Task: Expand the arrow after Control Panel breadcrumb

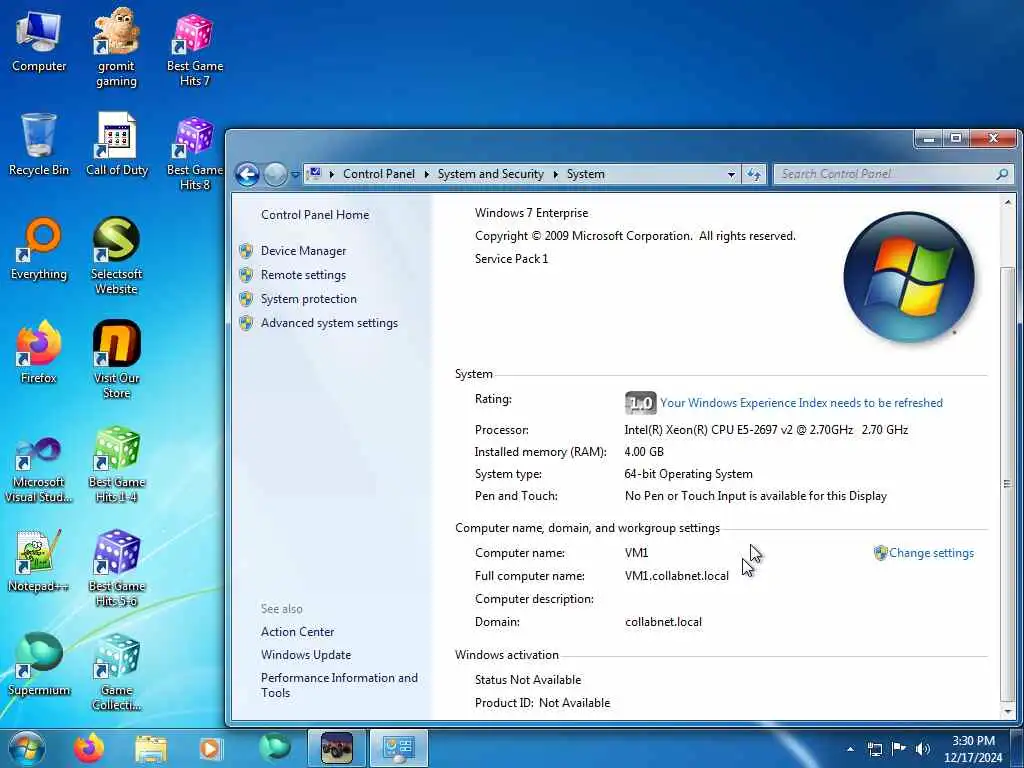Action: (x=426, y=174)
